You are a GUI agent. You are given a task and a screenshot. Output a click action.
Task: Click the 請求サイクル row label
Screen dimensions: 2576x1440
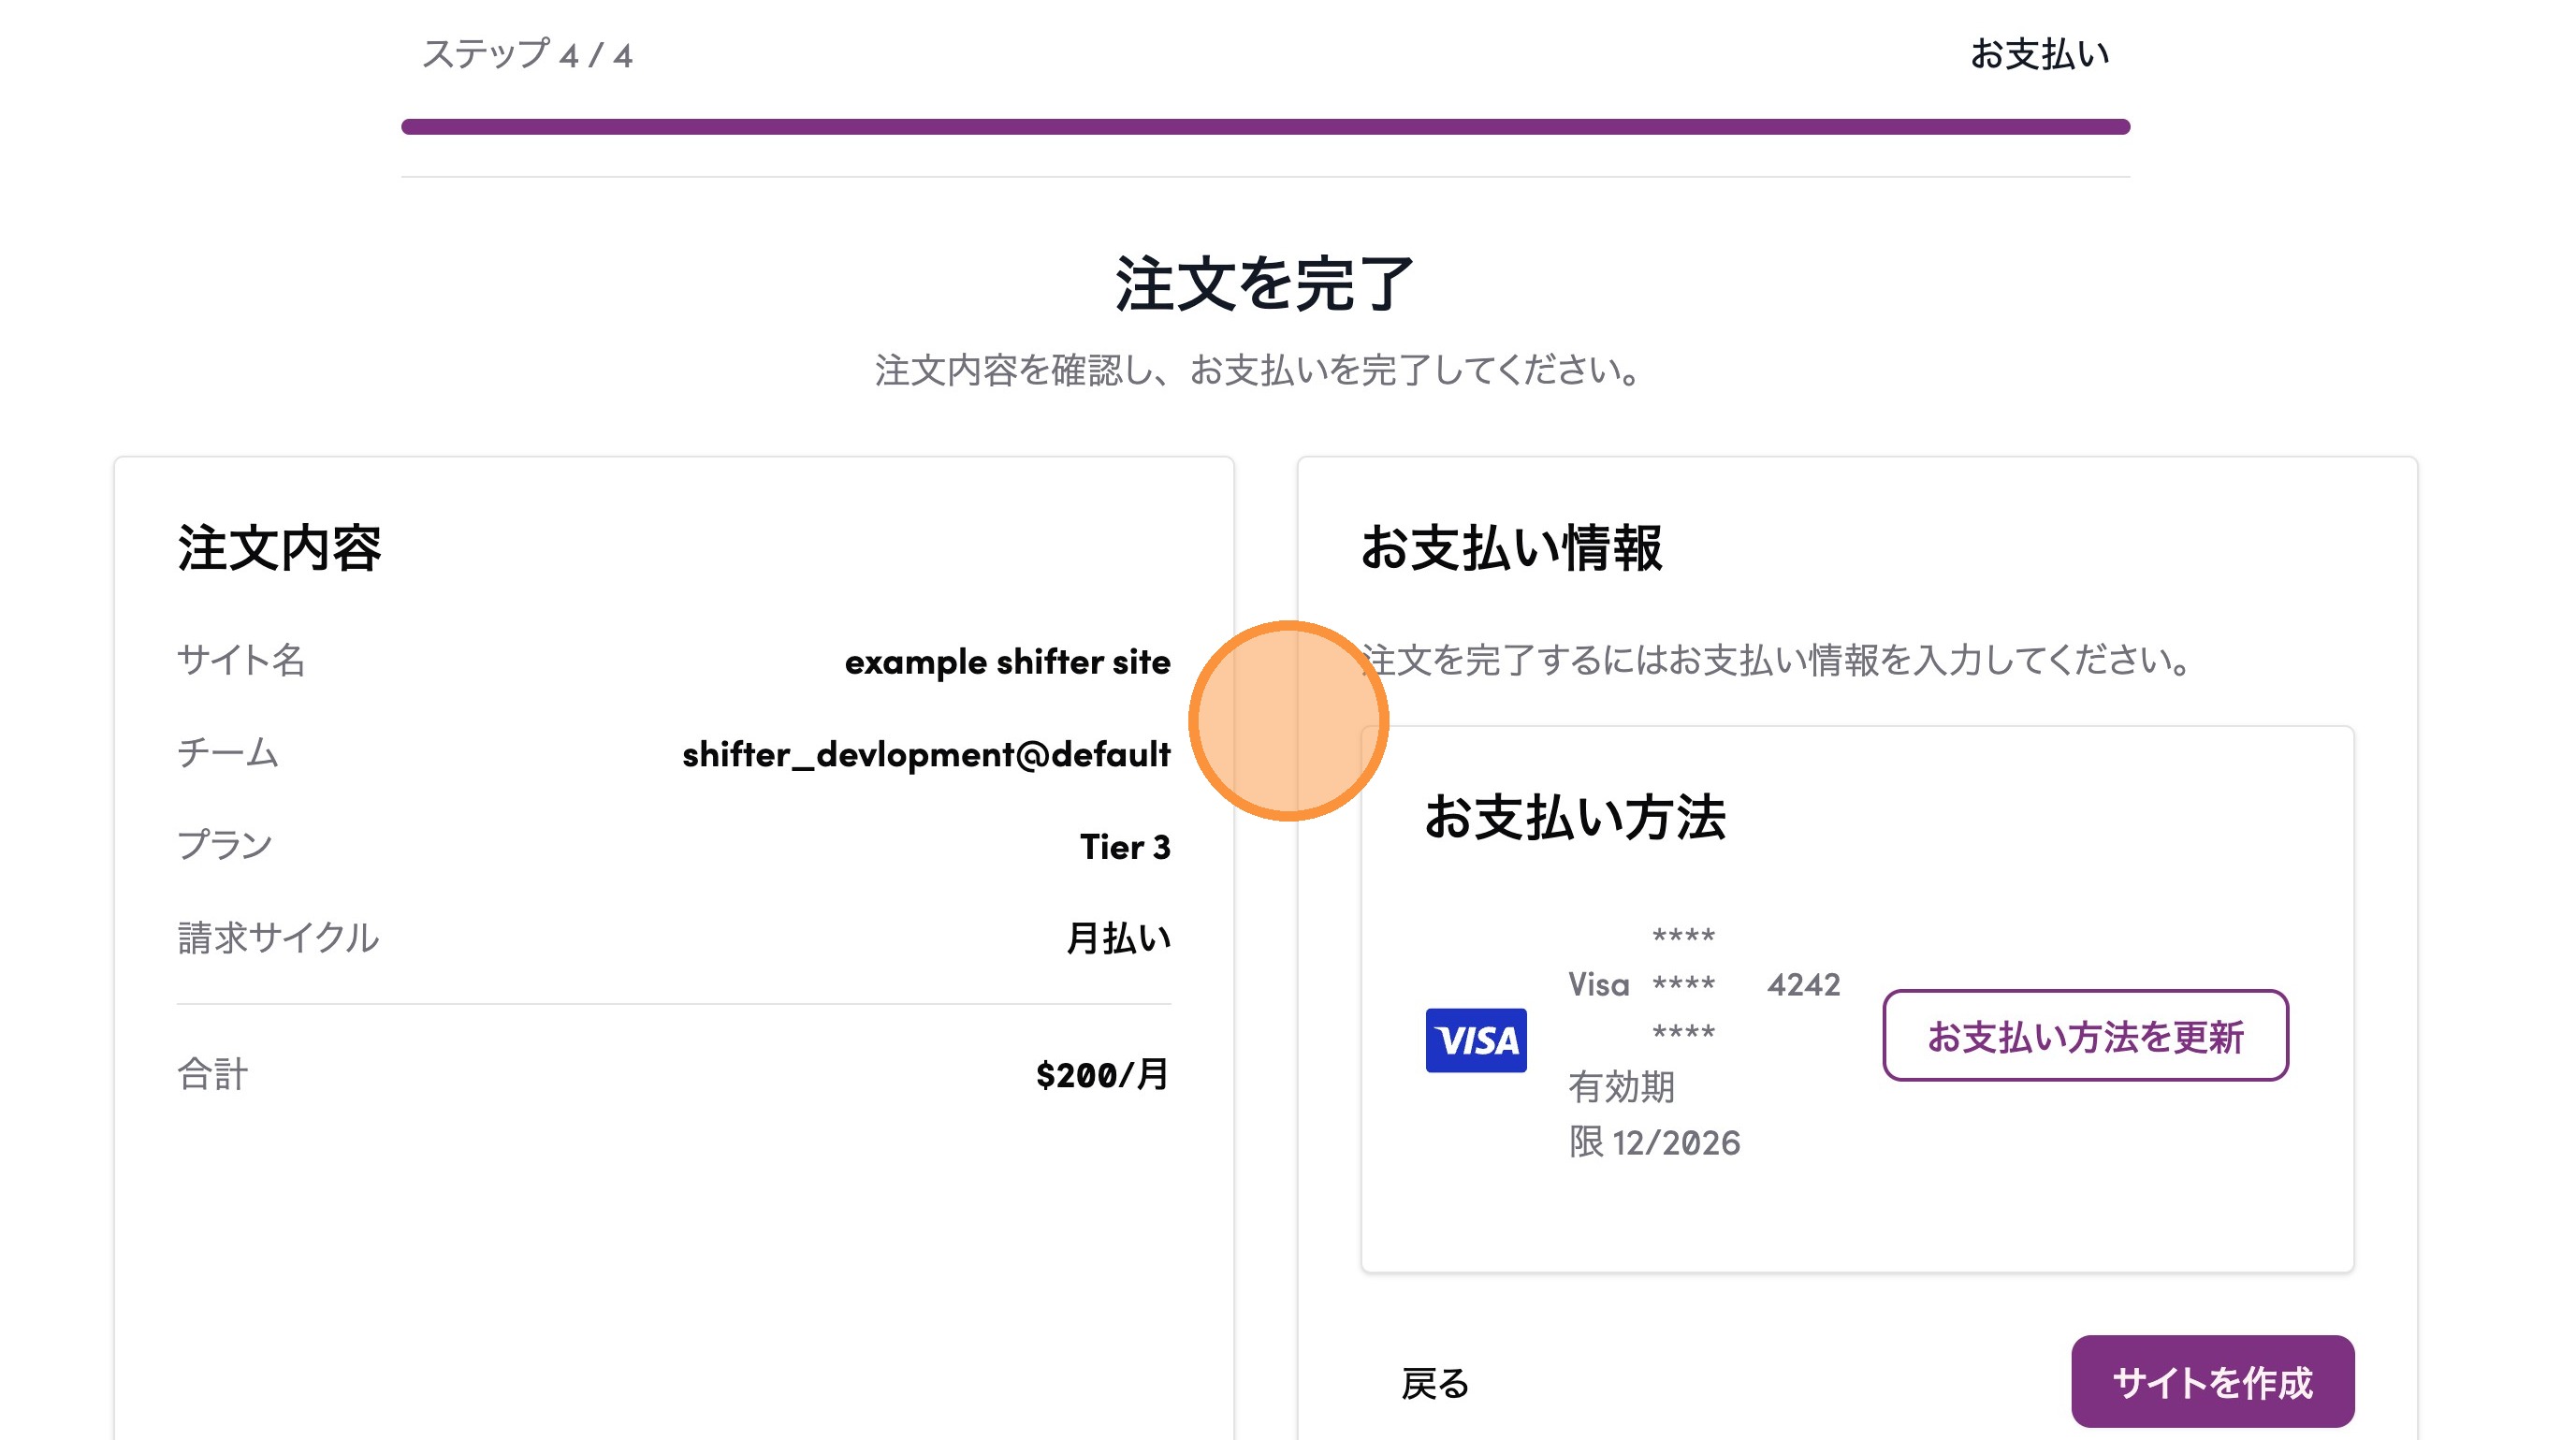coord(278,938)
